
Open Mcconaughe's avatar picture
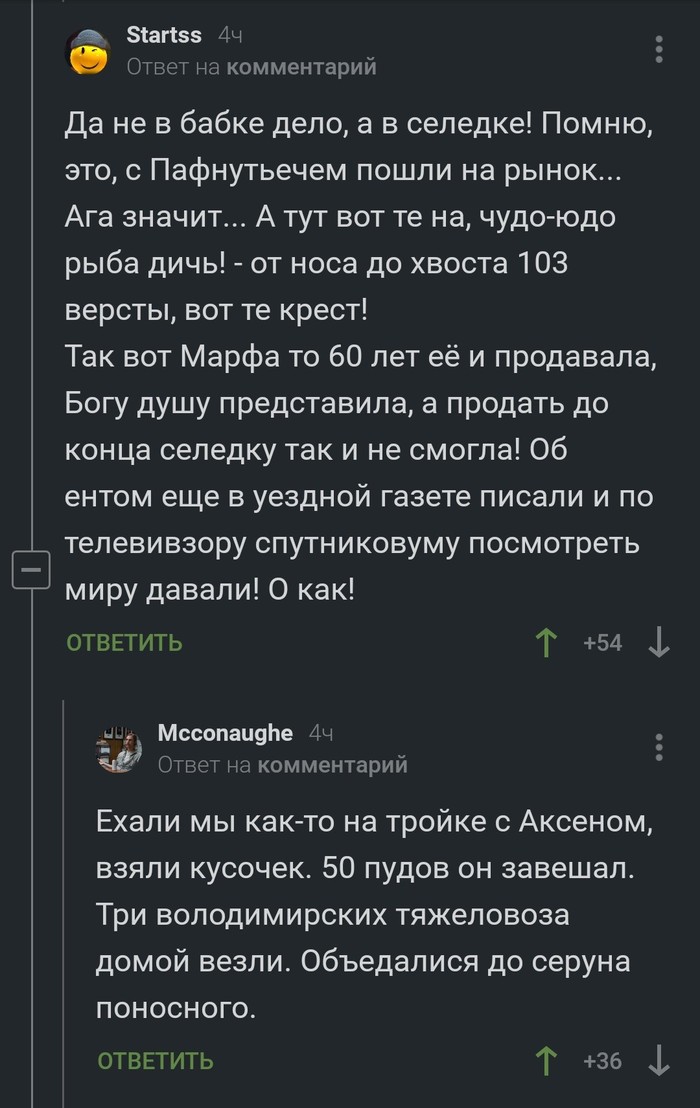(x=119, y=749)
